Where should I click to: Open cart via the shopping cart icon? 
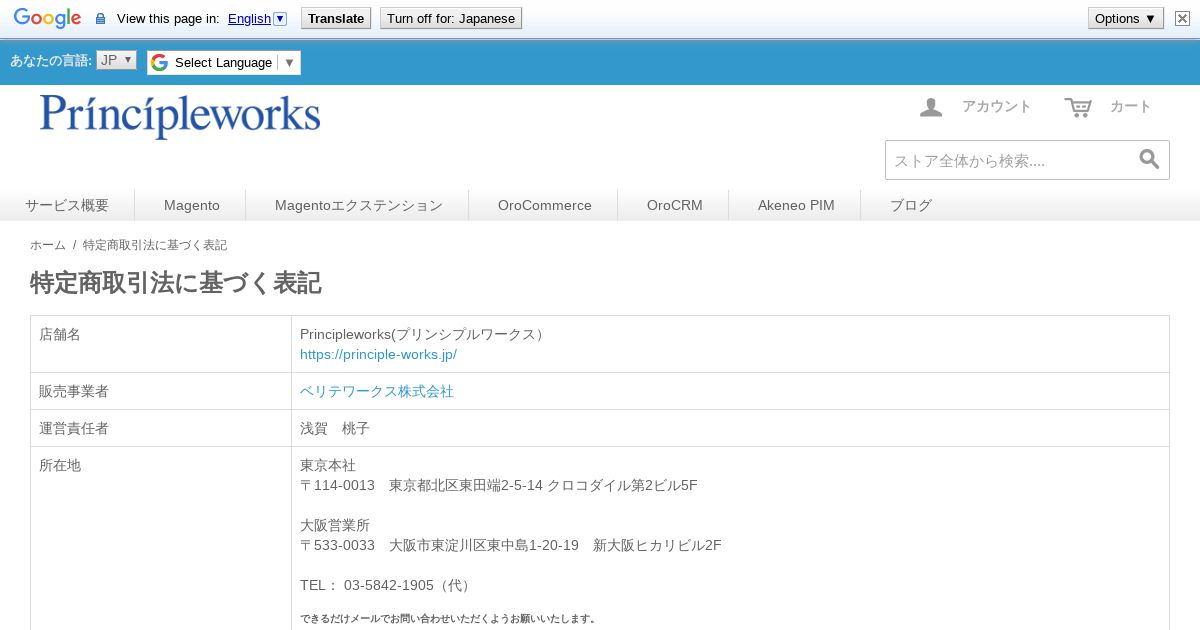coord(1078,107)
